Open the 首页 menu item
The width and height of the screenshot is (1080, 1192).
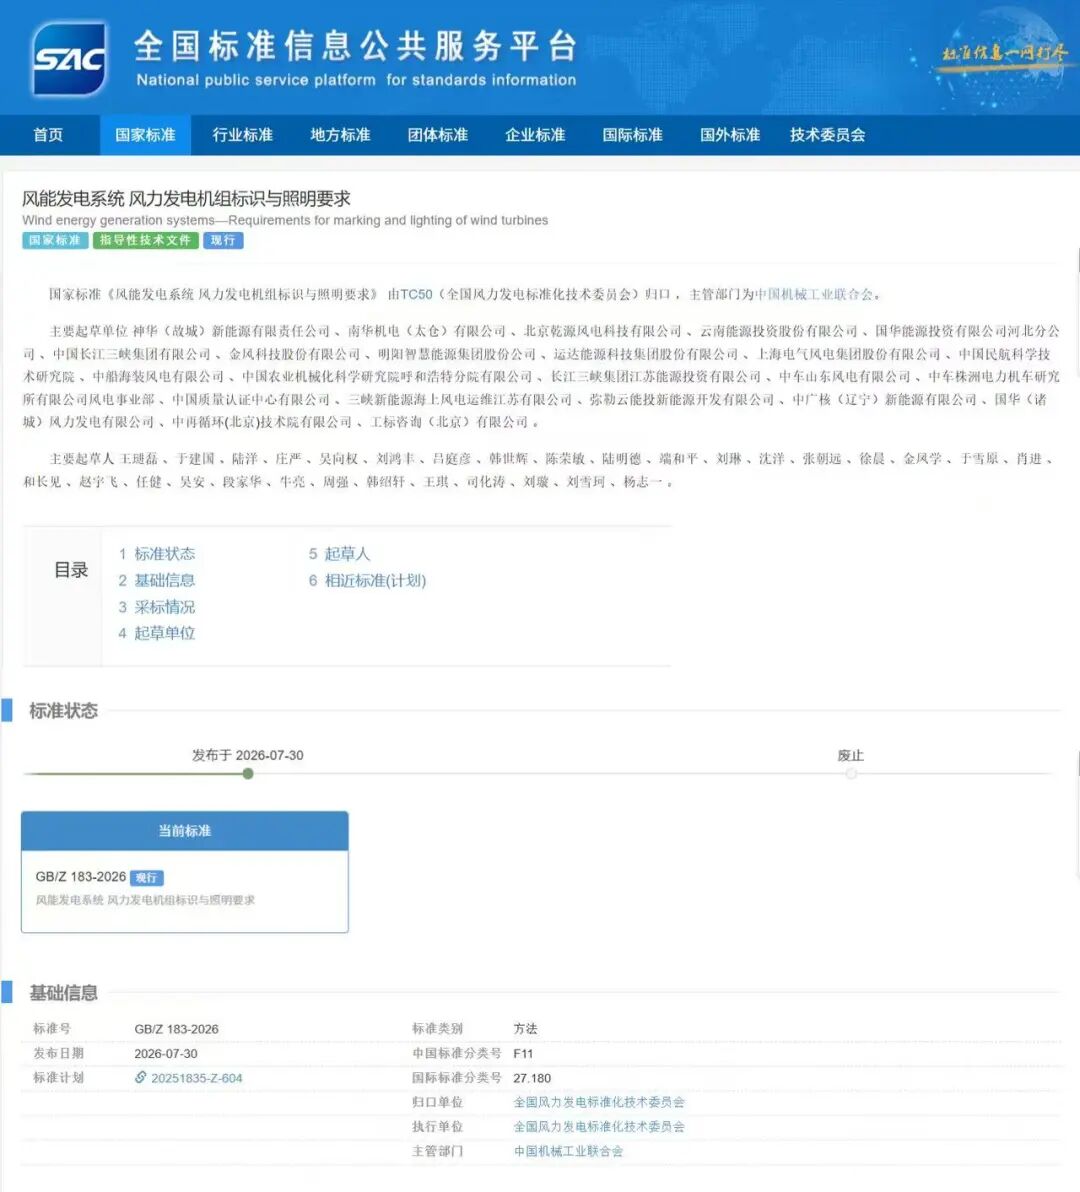[x=49, y=135]
